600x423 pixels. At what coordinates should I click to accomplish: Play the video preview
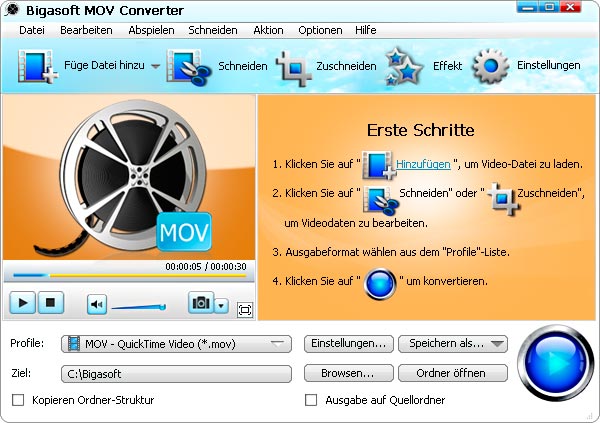(23, 303)
